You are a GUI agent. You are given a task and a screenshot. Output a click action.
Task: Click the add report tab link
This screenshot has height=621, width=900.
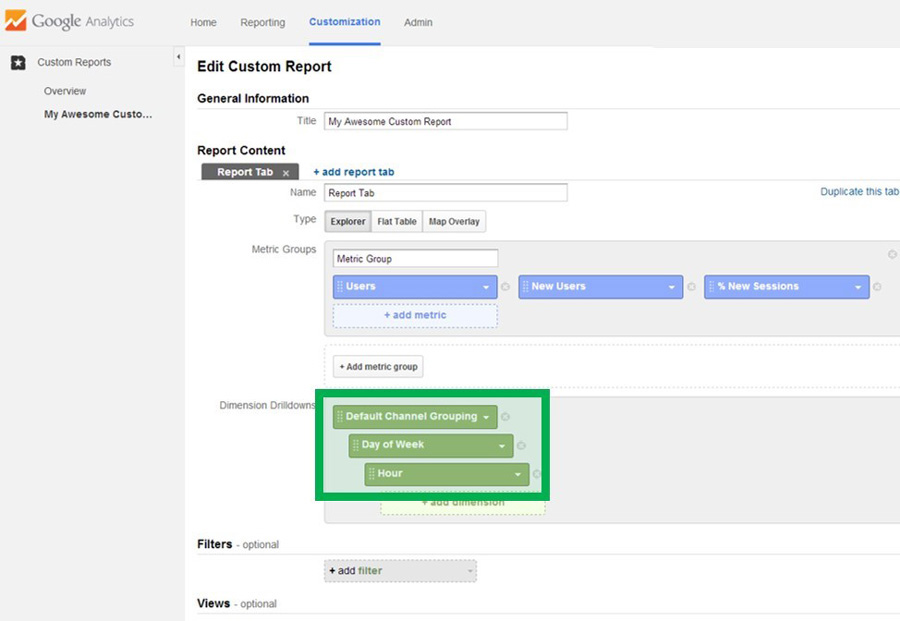tap(353, 172)
